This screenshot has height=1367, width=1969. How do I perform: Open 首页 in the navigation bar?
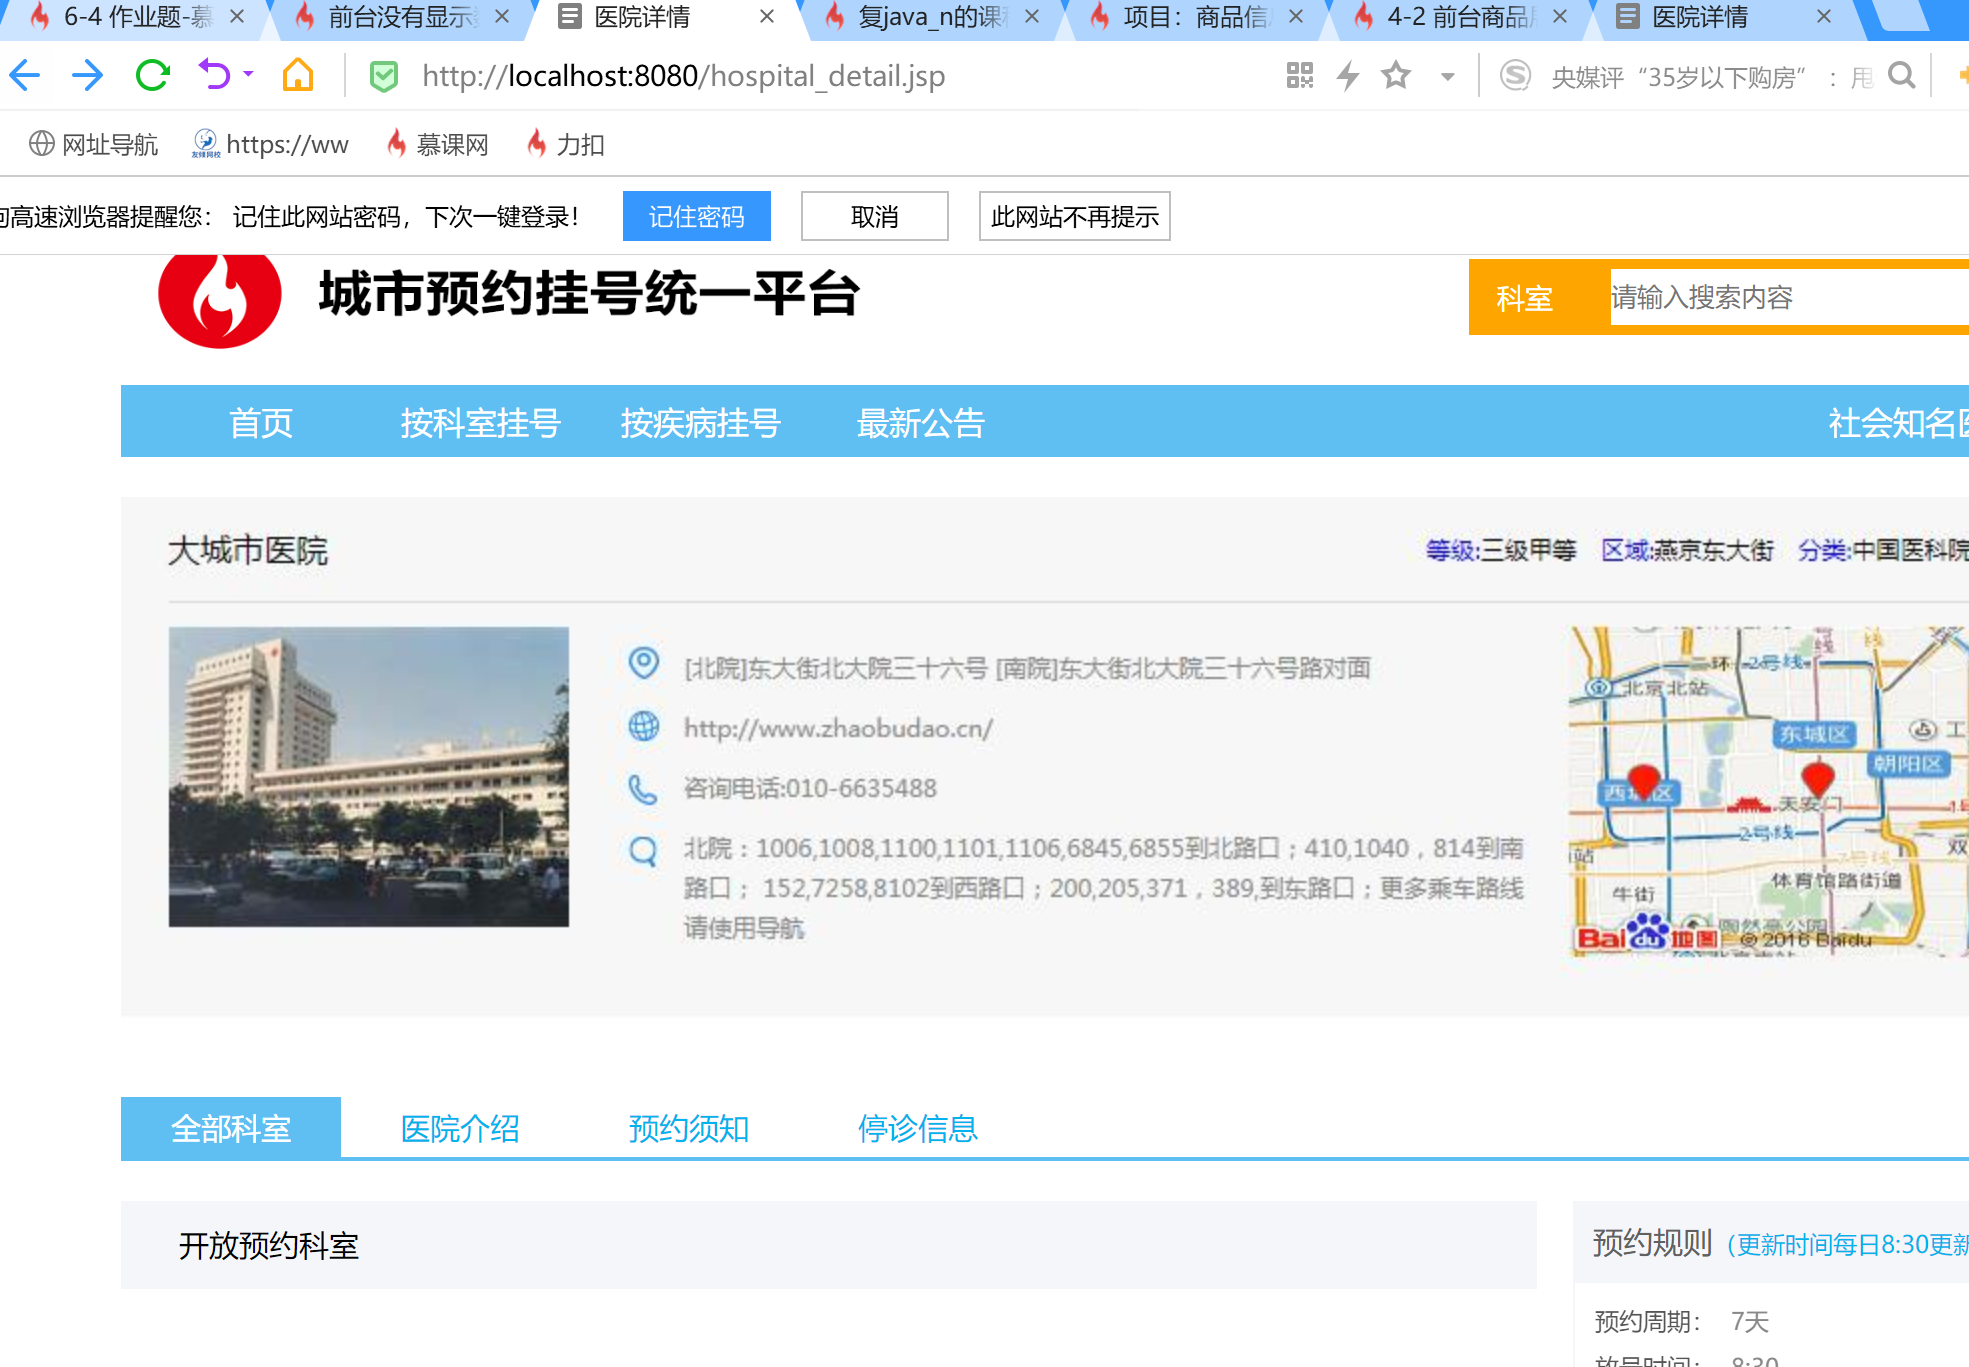(261, 423)
